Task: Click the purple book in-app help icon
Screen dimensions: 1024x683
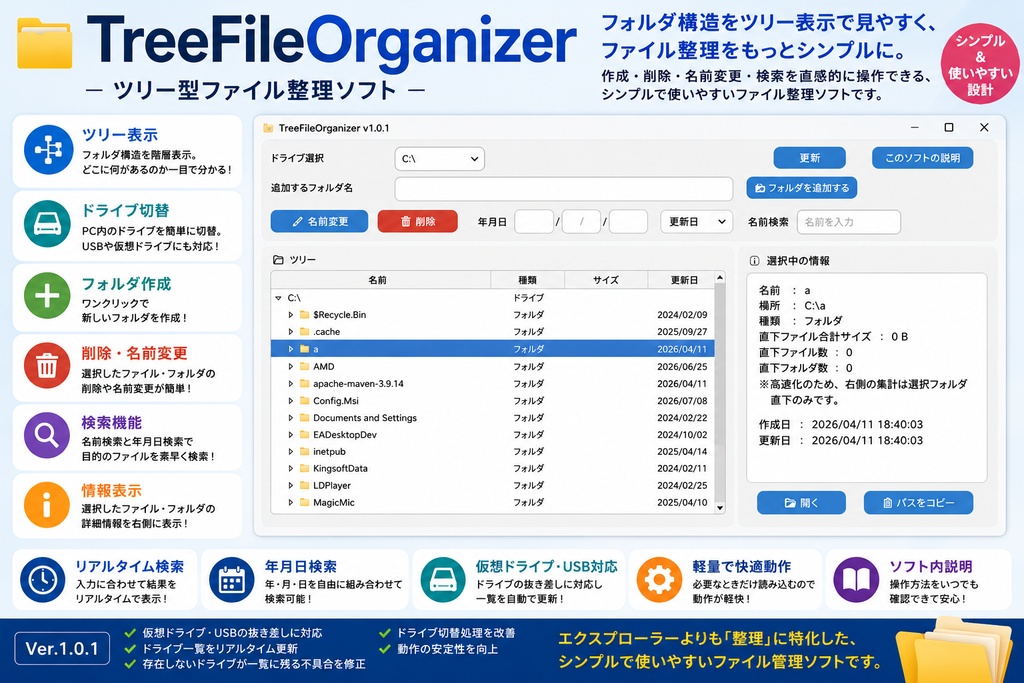Action: click(x=856, y=580)
